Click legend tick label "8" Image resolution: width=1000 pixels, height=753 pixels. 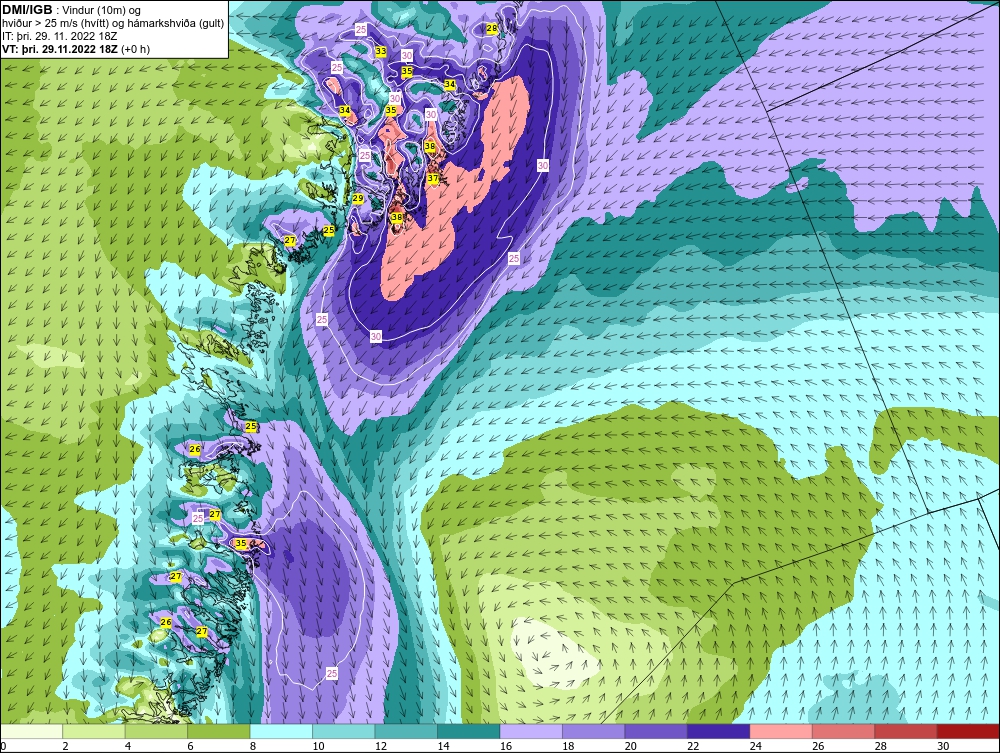point(253,746)
